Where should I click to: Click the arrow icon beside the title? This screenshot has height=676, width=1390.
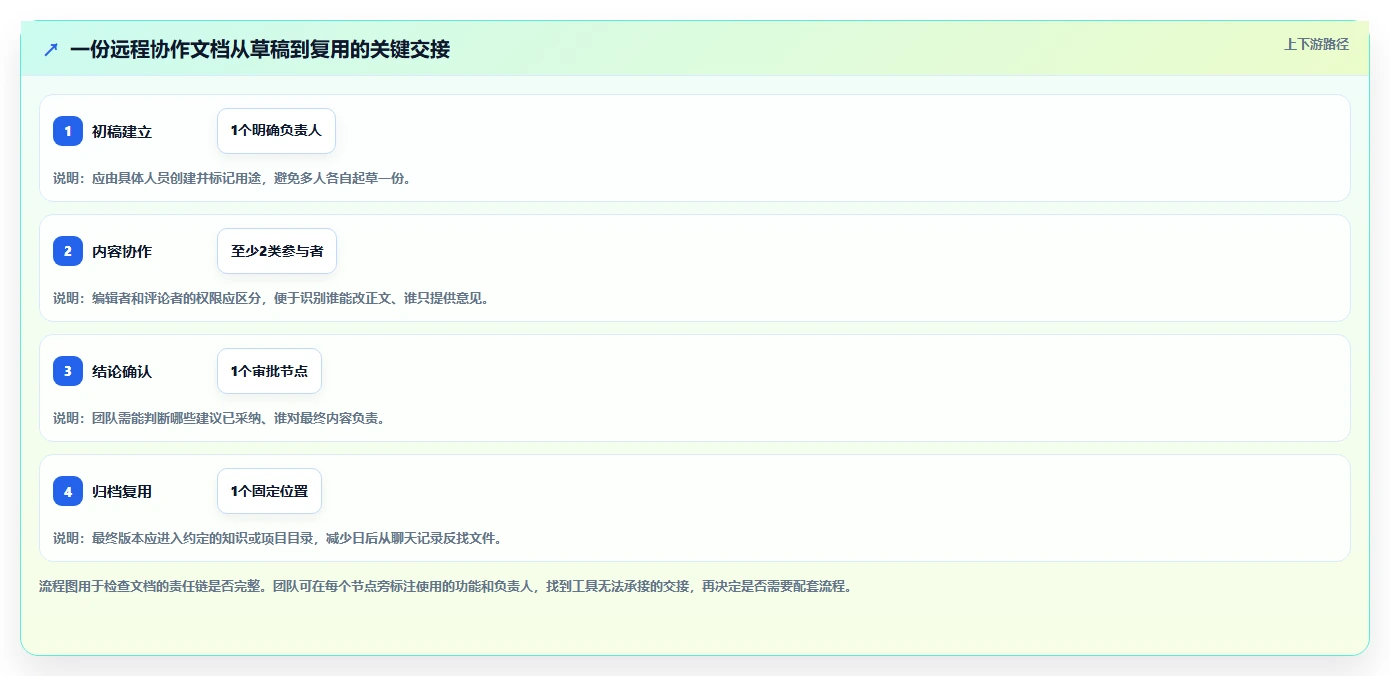(x=51, y=49)
